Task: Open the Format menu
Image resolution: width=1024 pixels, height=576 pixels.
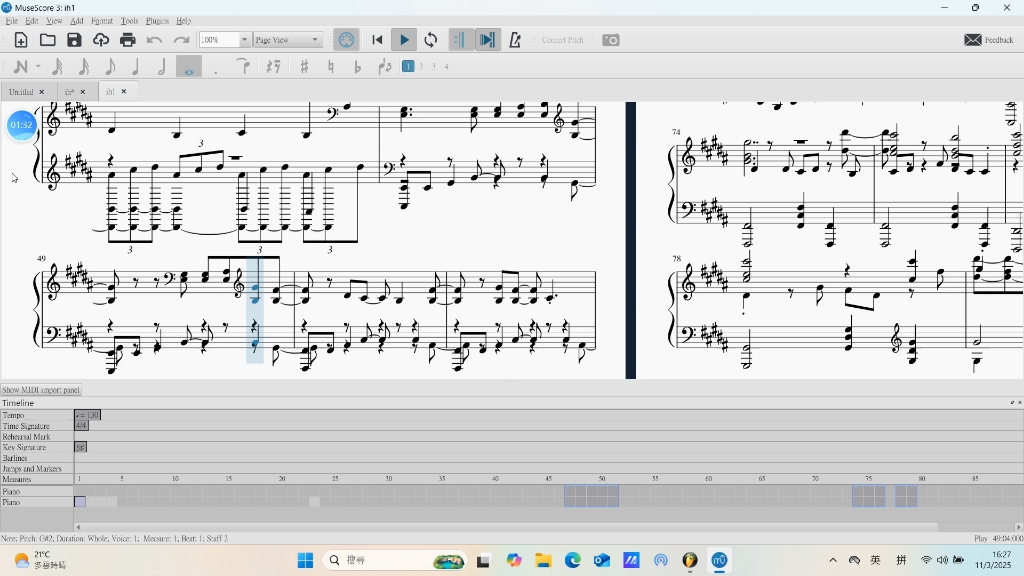Action: tap(102, 21)
